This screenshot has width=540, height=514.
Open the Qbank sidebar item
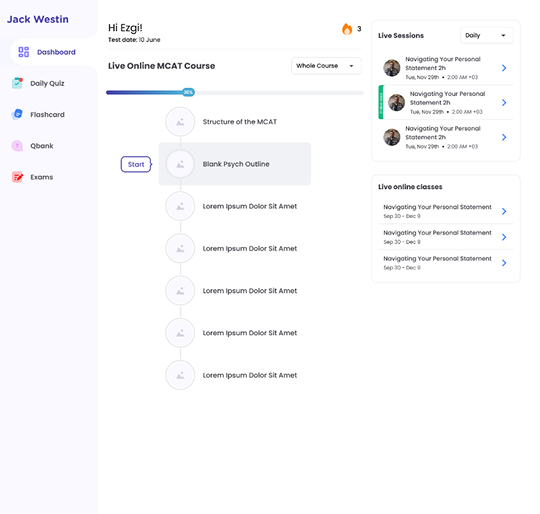tap(33, 146)
